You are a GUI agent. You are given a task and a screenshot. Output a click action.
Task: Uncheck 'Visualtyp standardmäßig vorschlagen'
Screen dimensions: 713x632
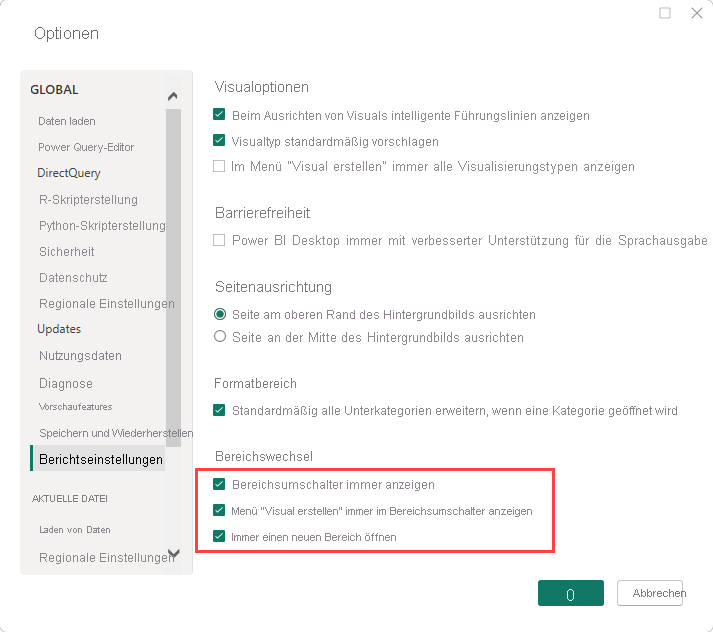pyautogui.click(x=219, y=140)
